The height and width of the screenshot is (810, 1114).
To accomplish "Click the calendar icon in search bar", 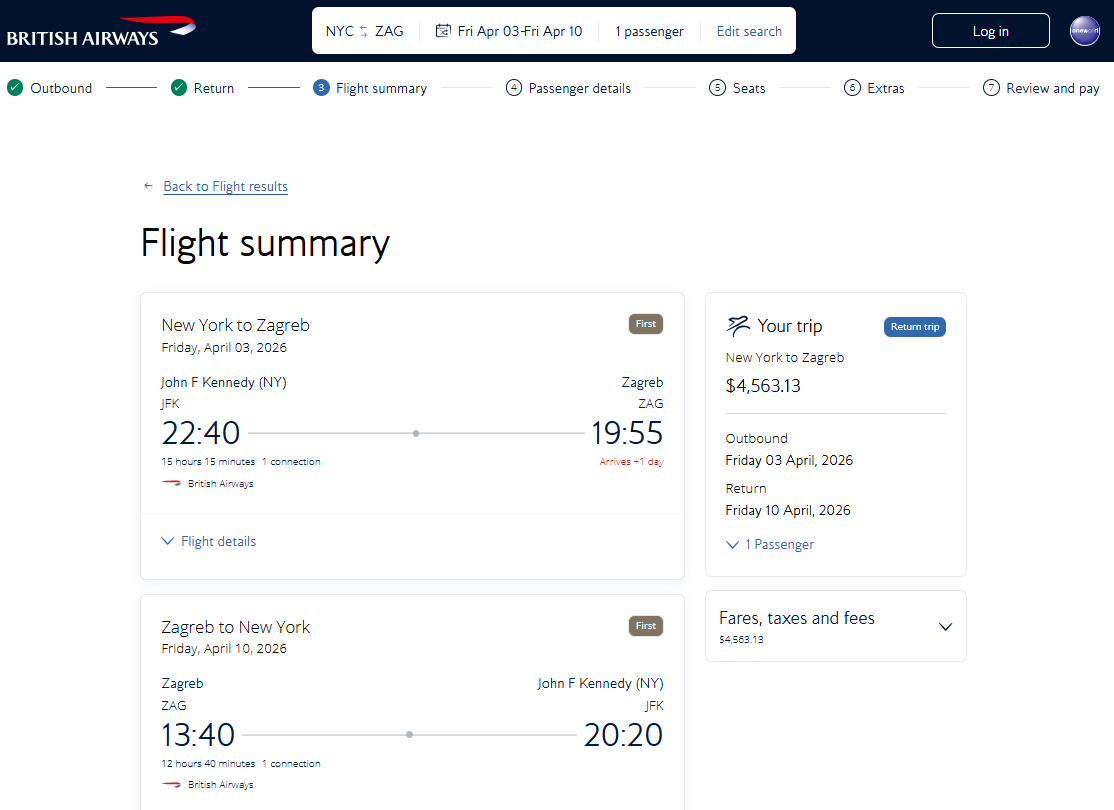I will coord(443,31).
